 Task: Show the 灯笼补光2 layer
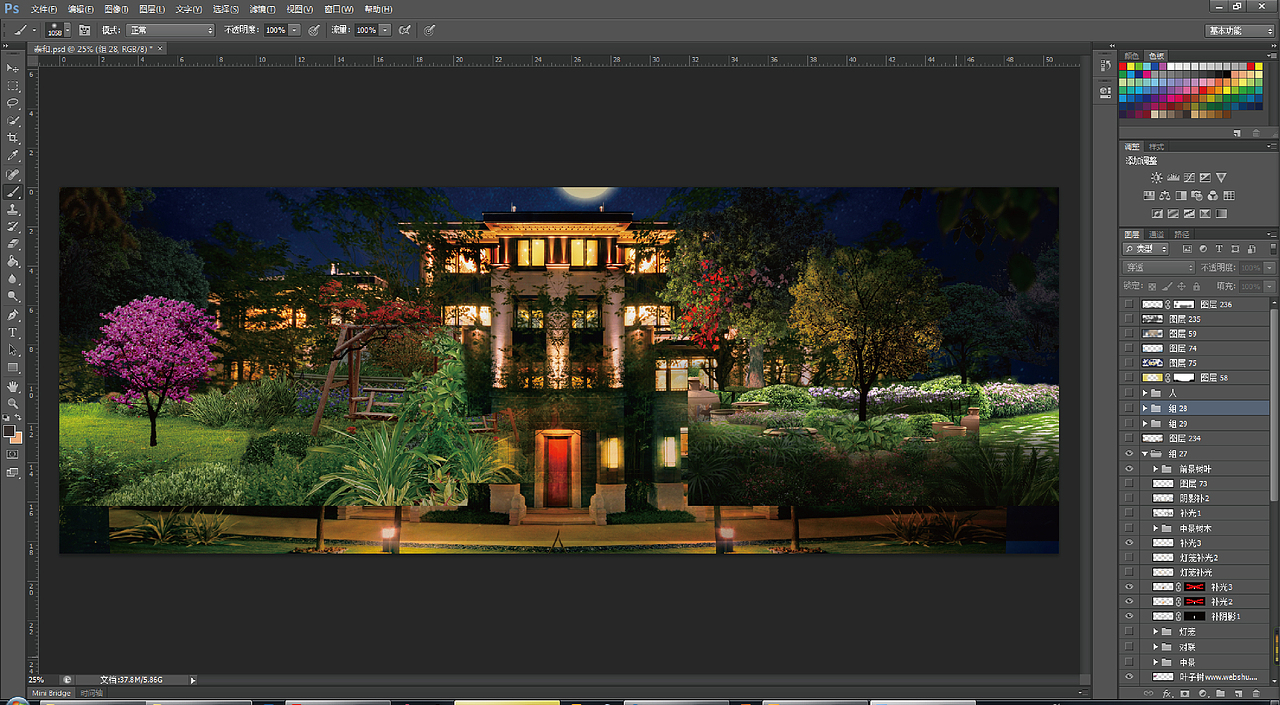point(1129,557)
